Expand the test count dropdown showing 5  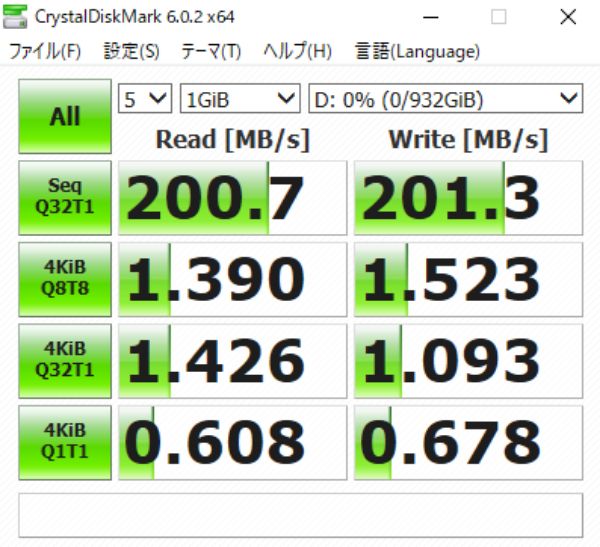pos(145,98)
